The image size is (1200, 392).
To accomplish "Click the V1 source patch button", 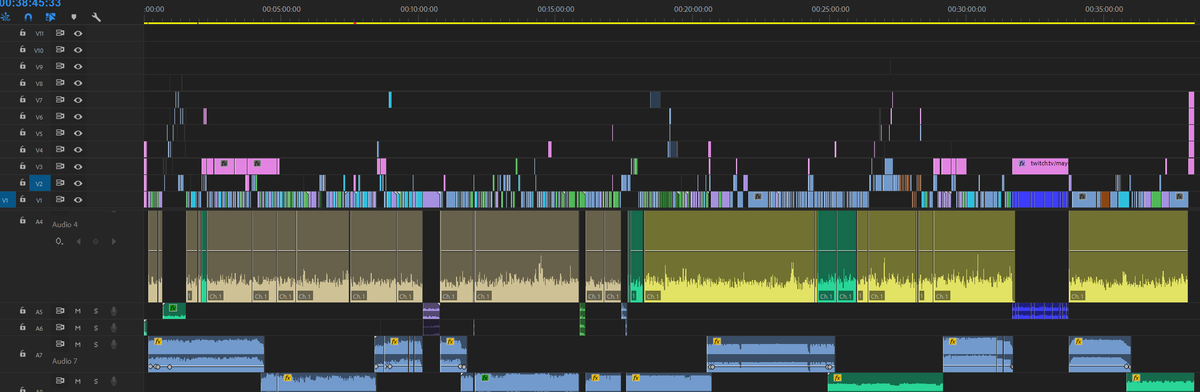I will 7,200.
